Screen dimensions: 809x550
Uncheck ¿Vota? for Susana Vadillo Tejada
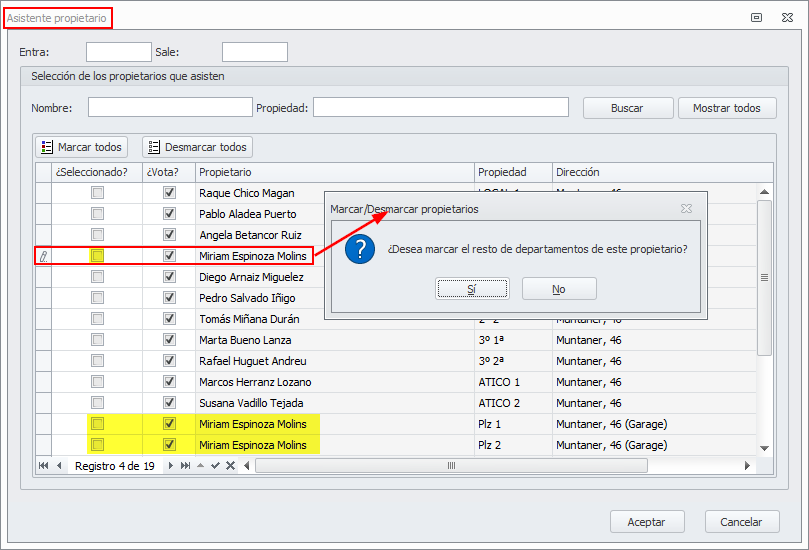(169, 403)
